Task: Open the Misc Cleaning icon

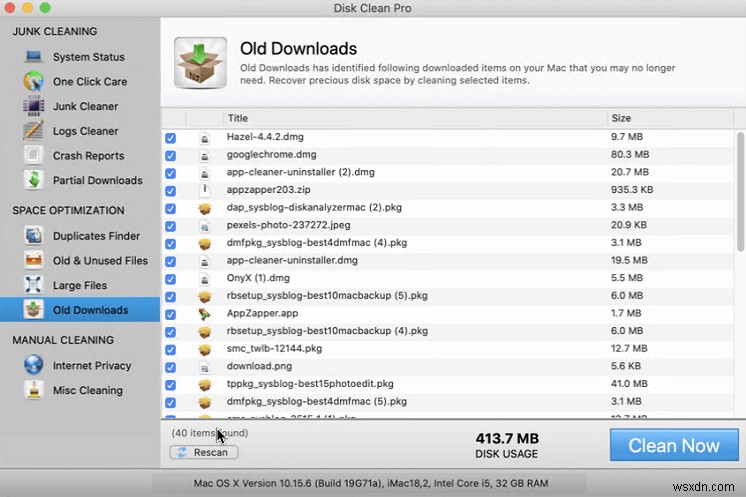Action: coord(34,390)
